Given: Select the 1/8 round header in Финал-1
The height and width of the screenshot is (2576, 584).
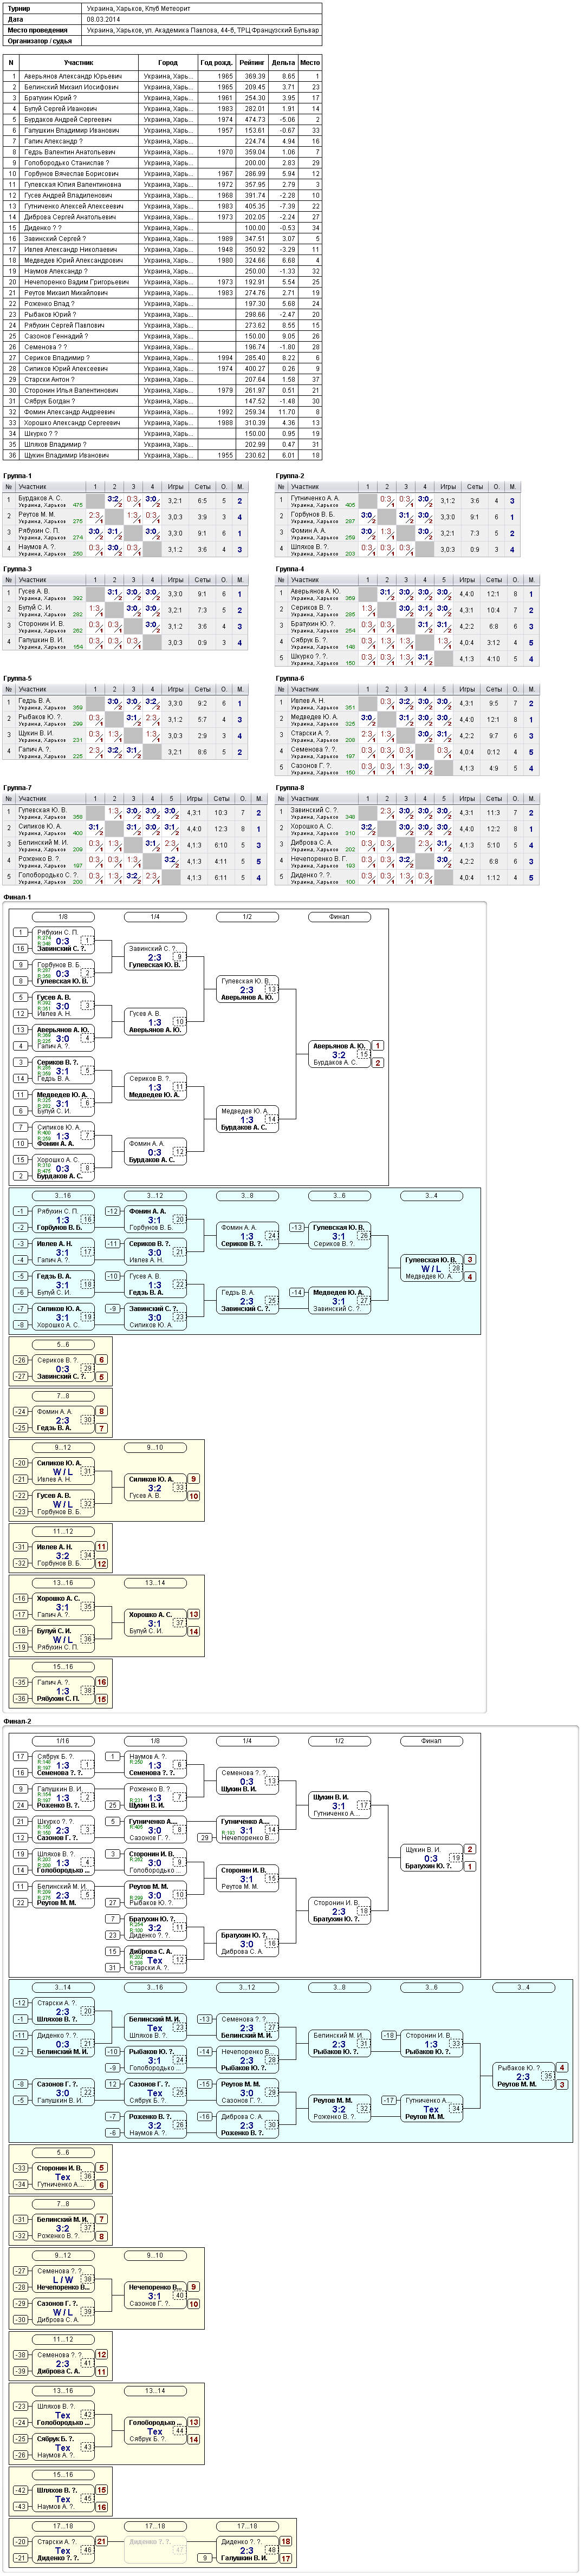Looking at the screenshot, I should coord(63,916).
